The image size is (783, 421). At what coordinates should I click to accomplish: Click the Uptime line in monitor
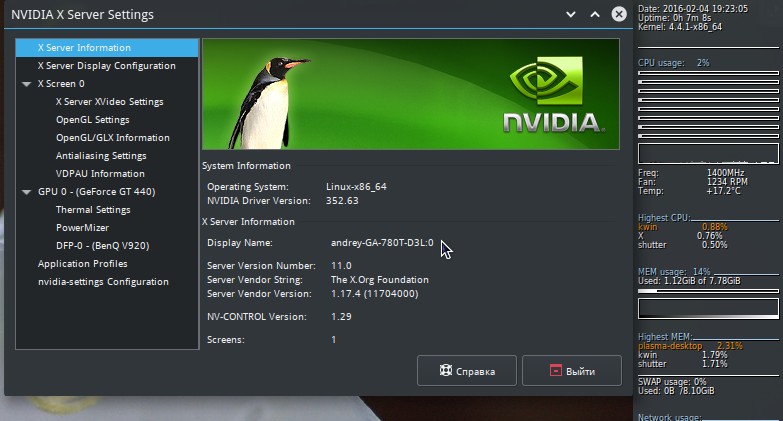click(675, 18)
